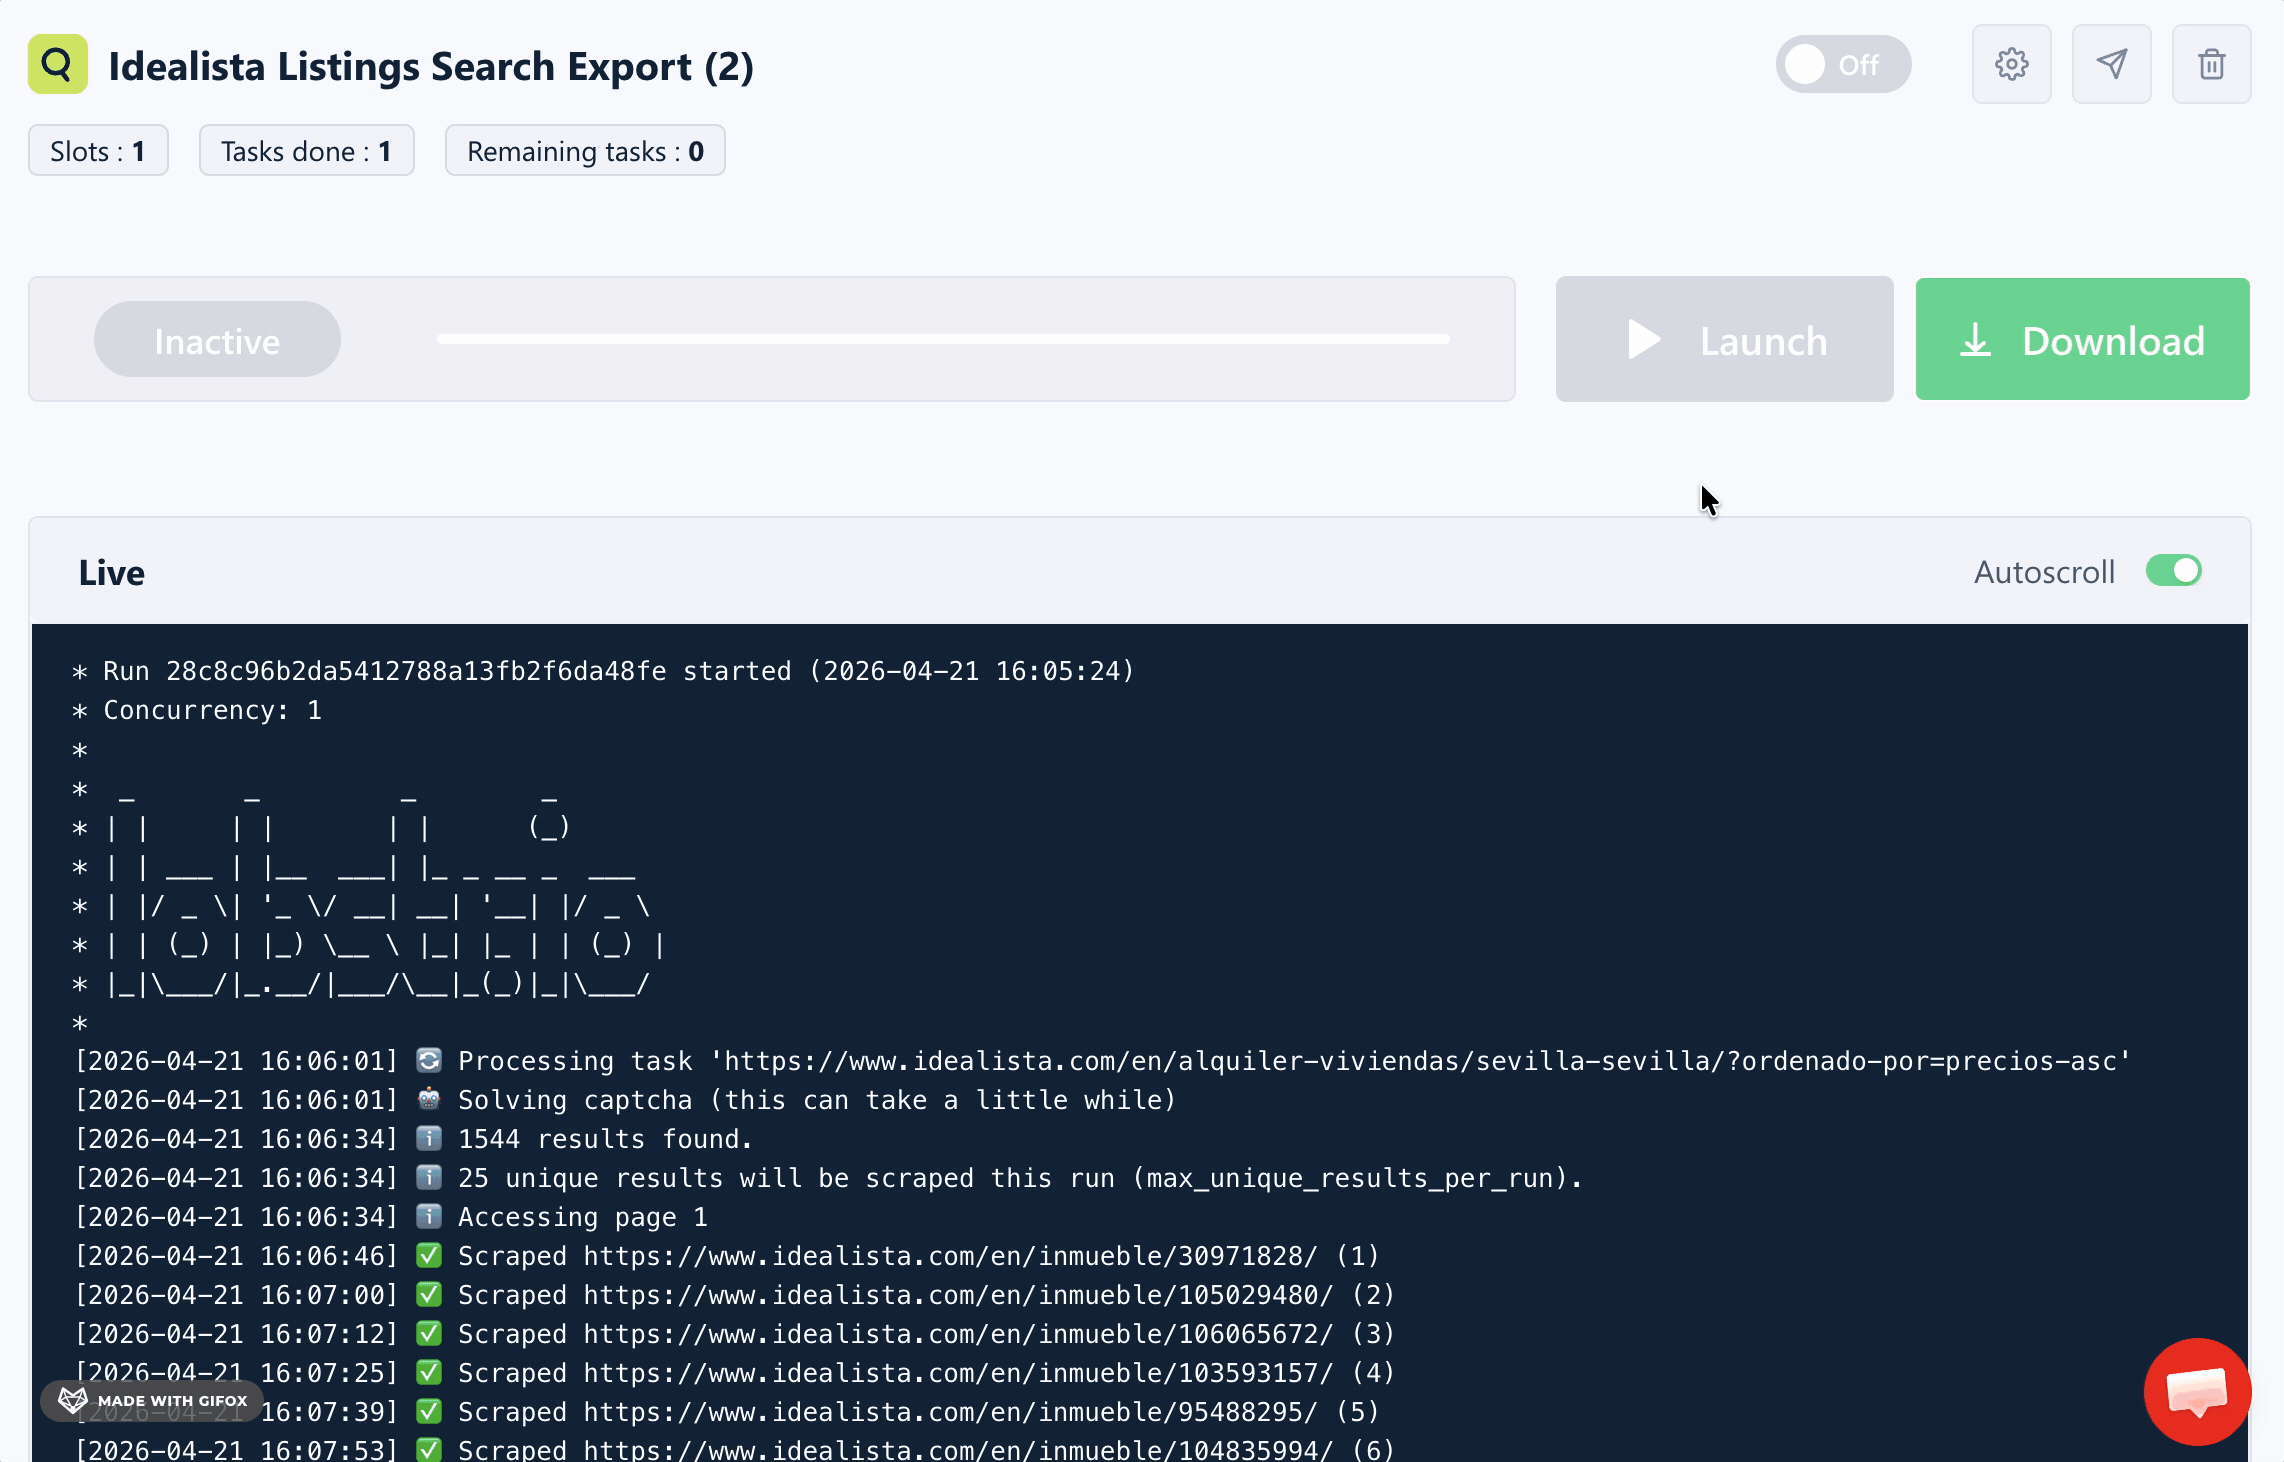Click the 'Remaining tasks : 0' chip
This screenshot has width=2284, height=1462.
pos(585,150)
